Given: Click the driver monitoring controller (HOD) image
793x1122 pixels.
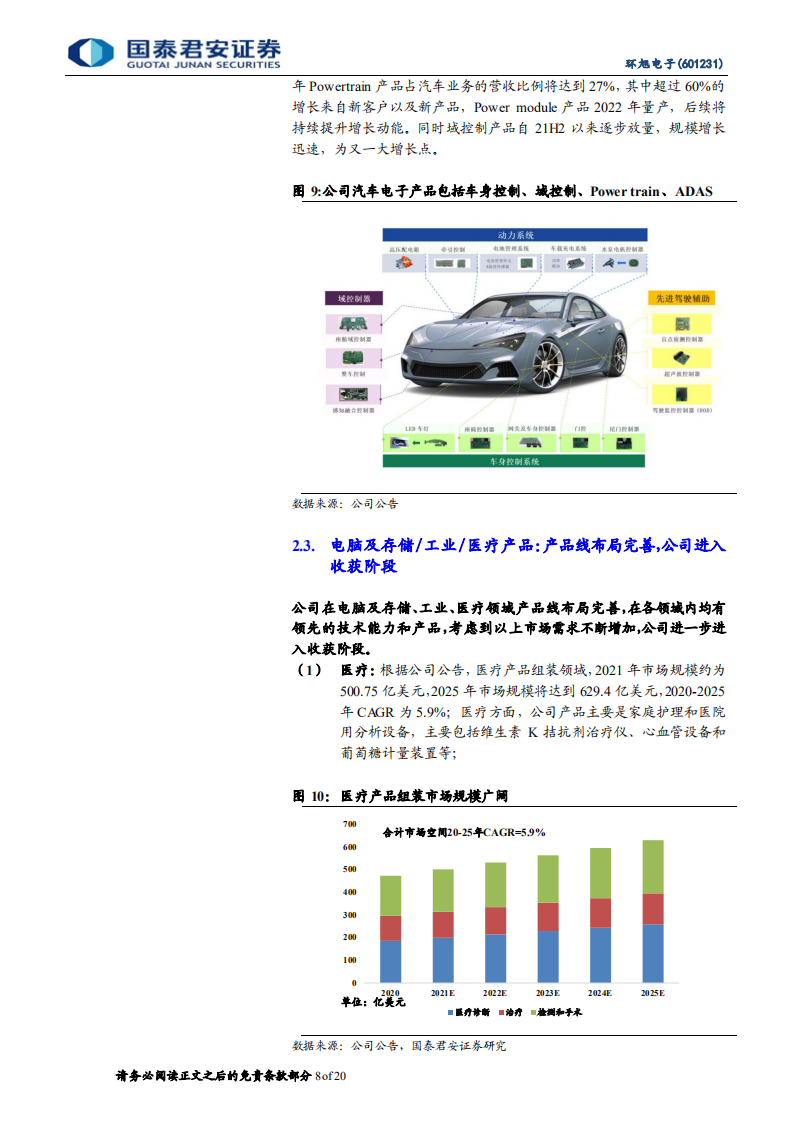Looking at the screenshot, I should point(681,394).
